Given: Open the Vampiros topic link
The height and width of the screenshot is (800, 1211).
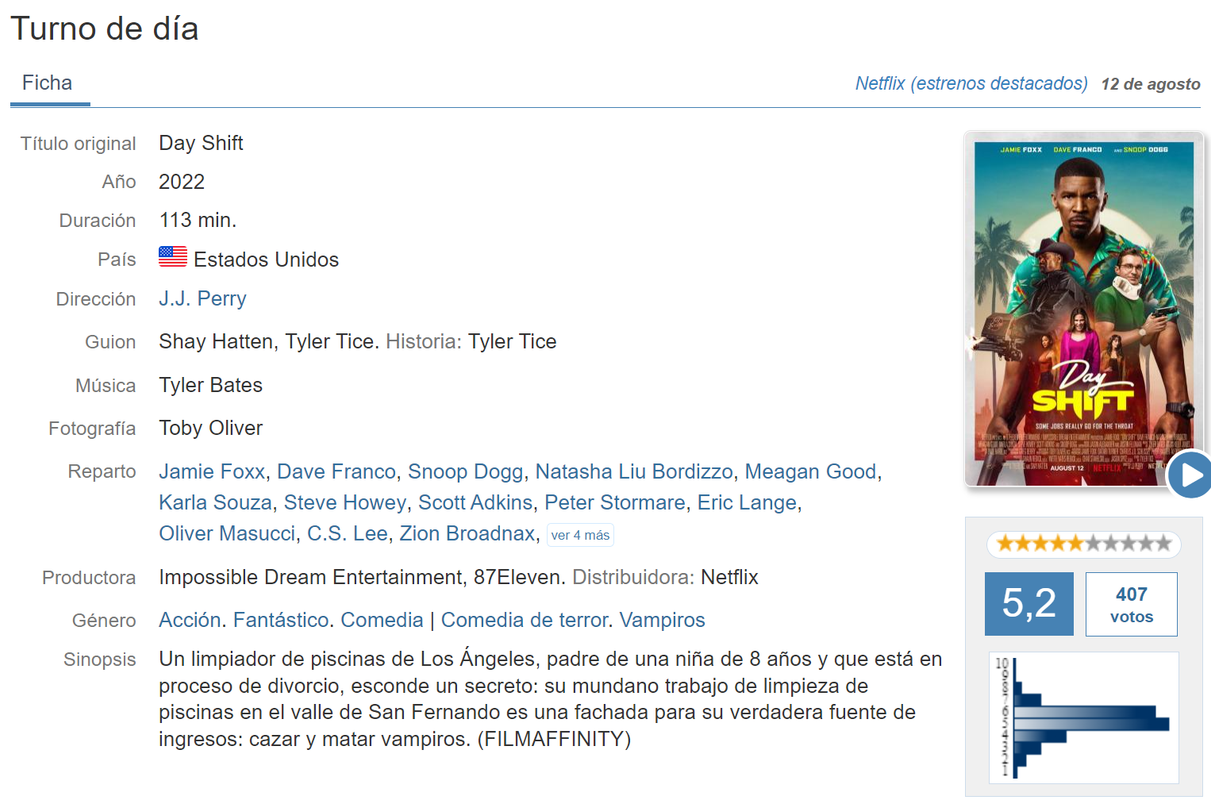Looking at the screenshot, I should pos(662,620).
